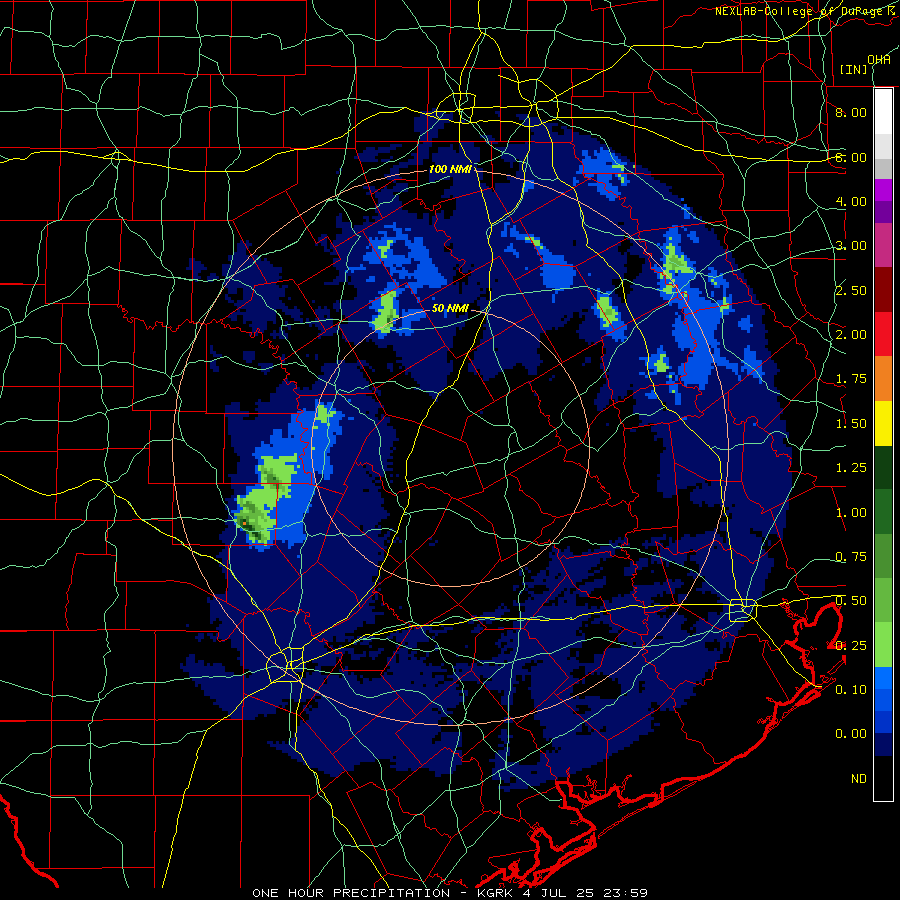
Task: Click the orange swatch beside 1.75
Action: click(x=883, y=378)
